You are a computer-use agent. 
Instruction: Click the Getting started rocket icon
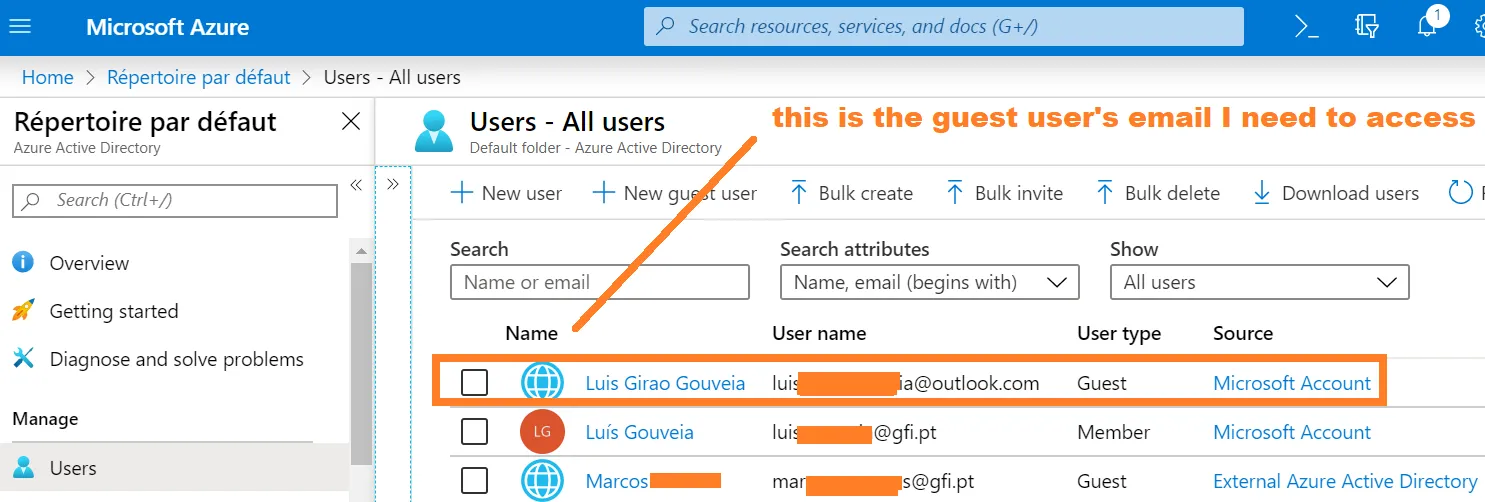point(23,311)
